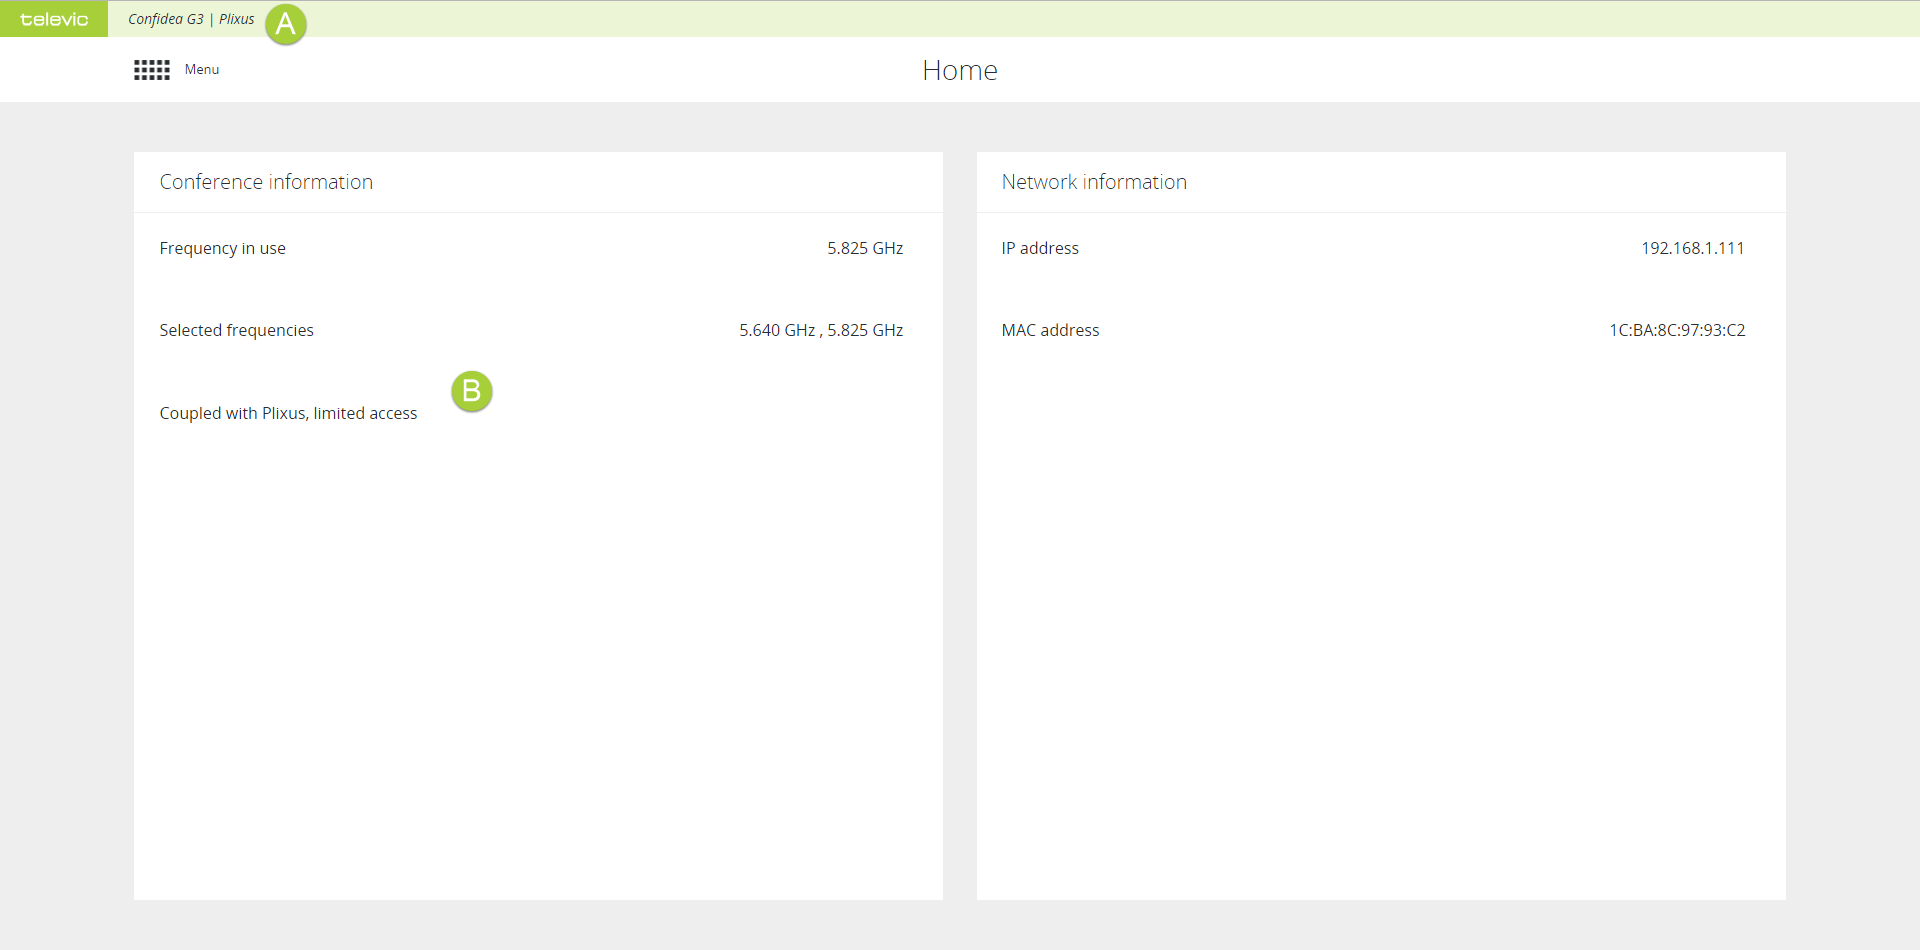Screen dimensions: 1920x950
Task: Click the green circle marker A
Action: click(285, 24)
